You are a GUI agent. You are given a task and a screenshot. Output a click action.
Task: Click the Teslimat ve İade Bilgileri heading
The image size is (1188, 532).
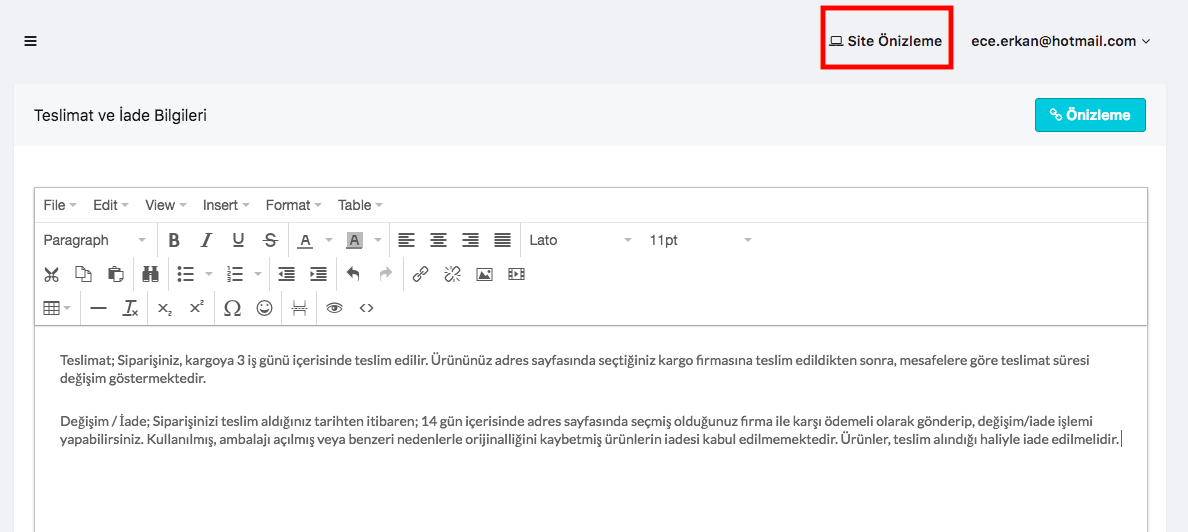pyautogui.click(x=120, y=116)
